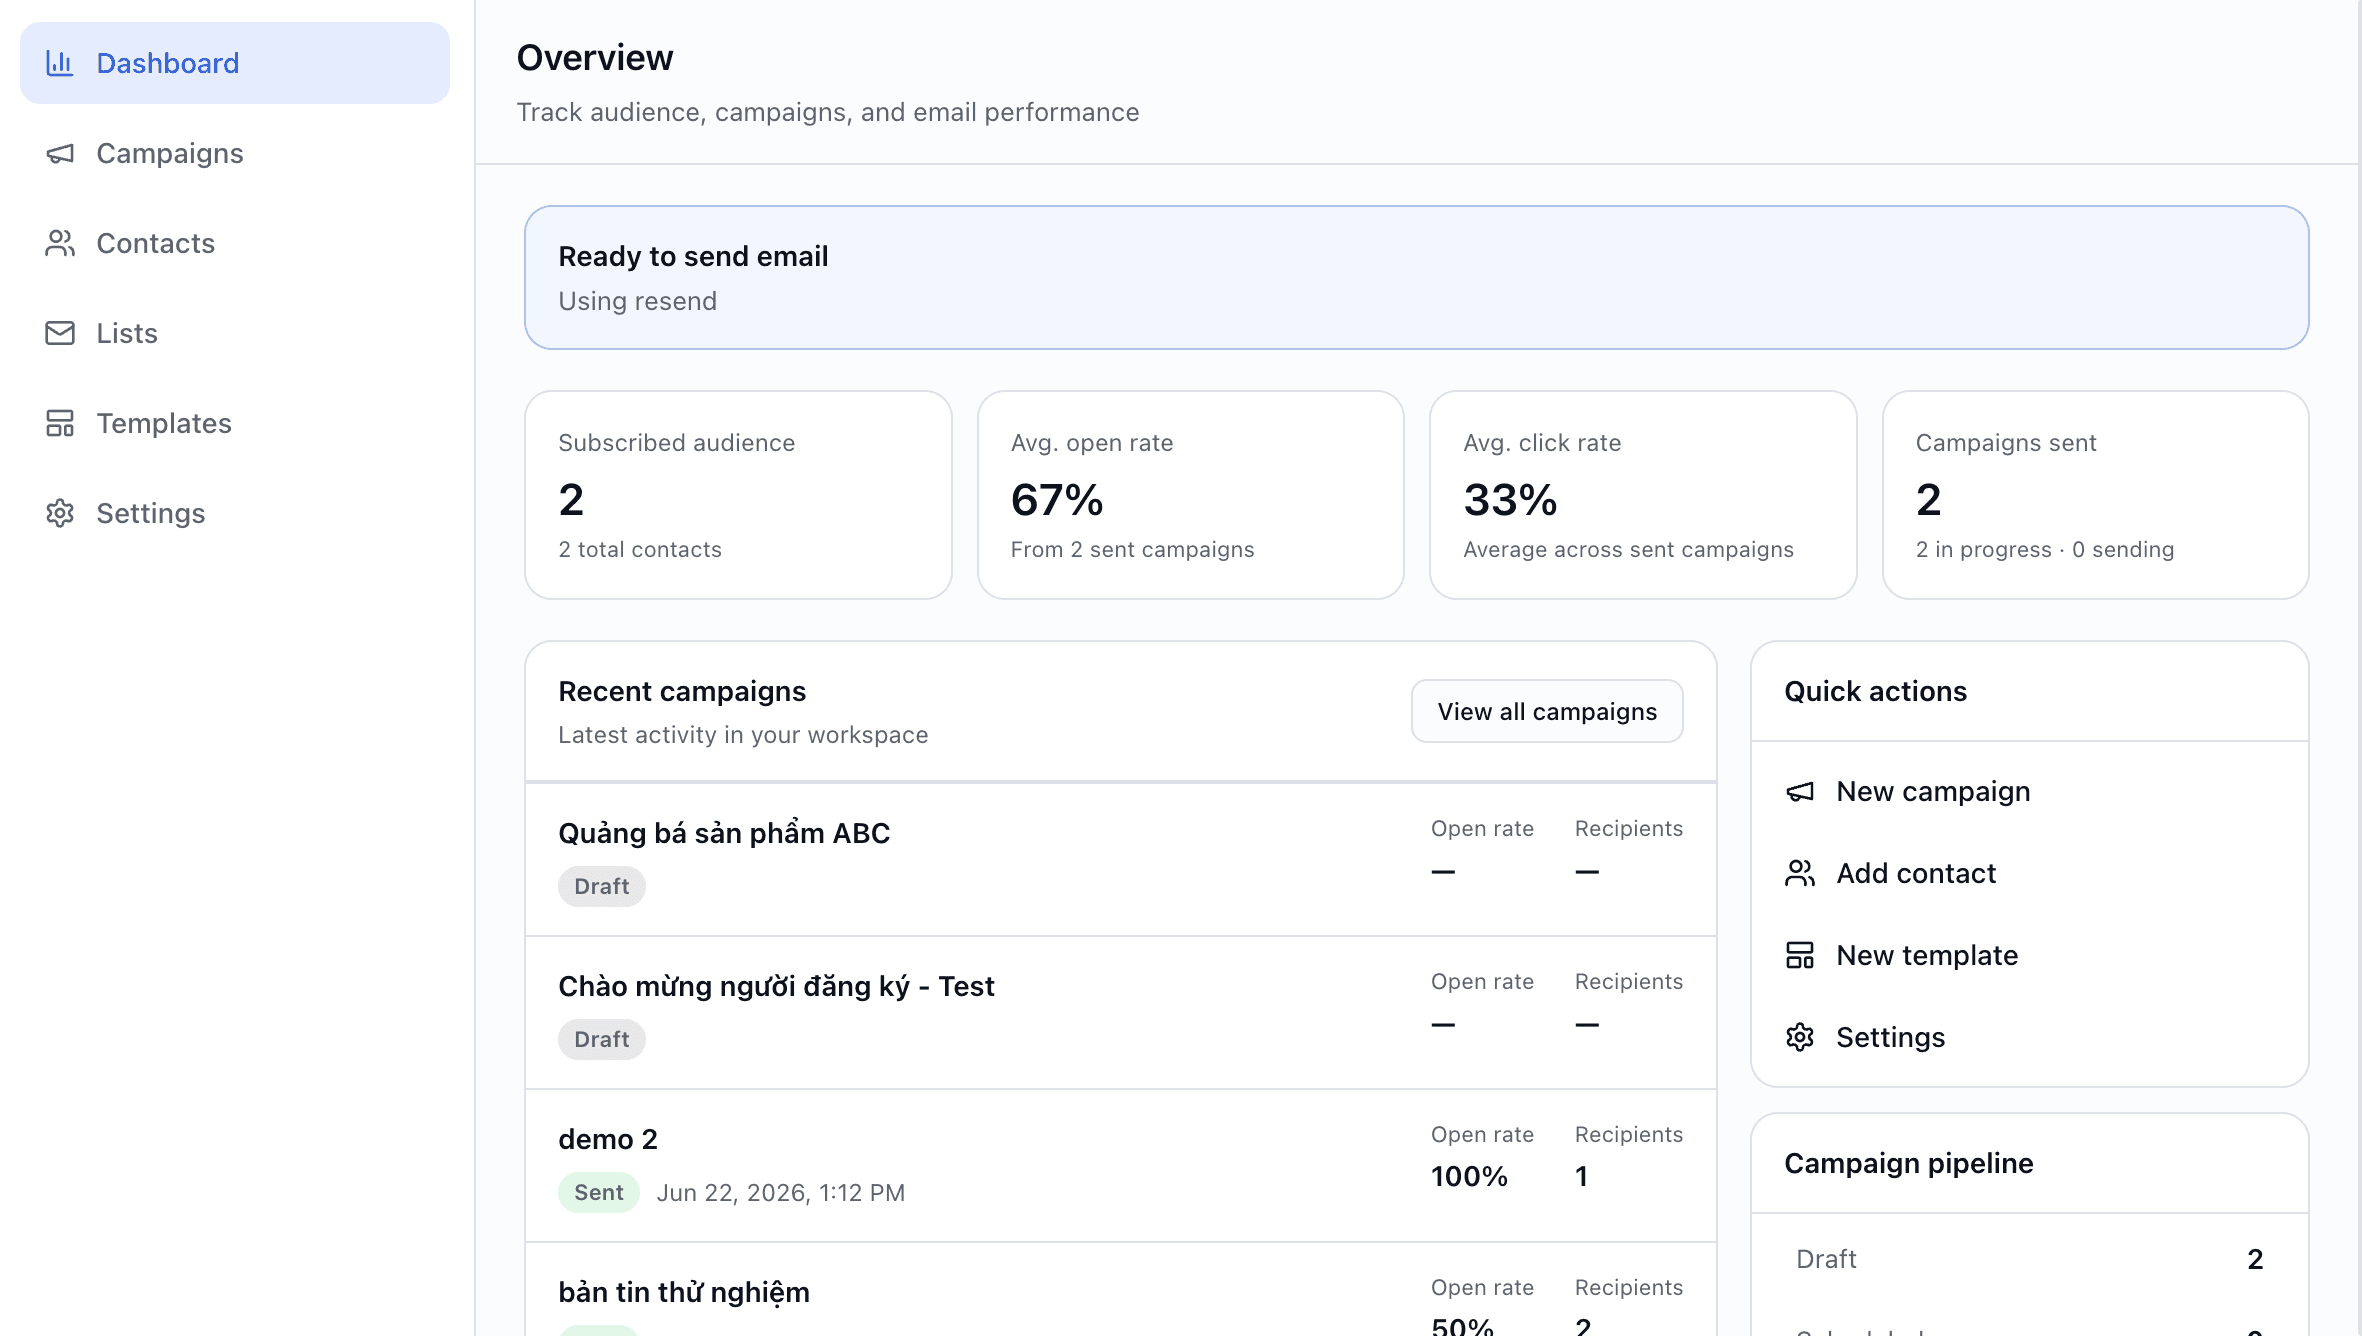The height and width of the screenshot is (1336, 2362).
Task: Click the 'From 2 sent campaigns' text
Action: pos(1132,550)
